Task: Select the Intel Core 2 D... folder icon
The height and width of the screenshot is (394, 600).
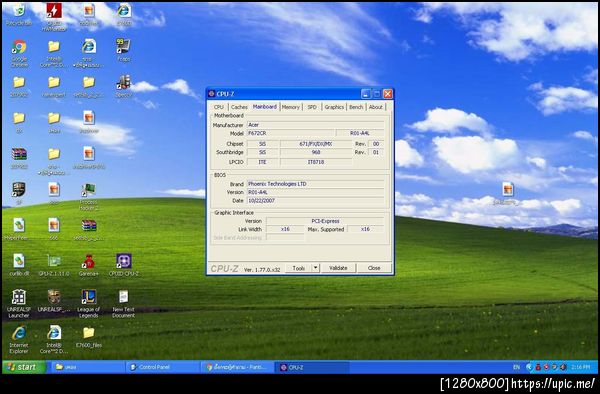Action: click(54, 53)
